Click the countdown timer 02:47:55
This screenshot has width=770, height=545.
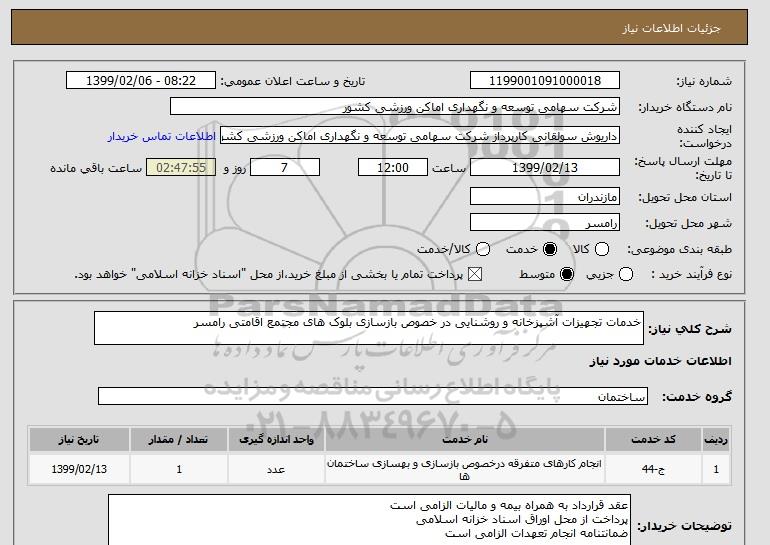[x=181, y=167]
